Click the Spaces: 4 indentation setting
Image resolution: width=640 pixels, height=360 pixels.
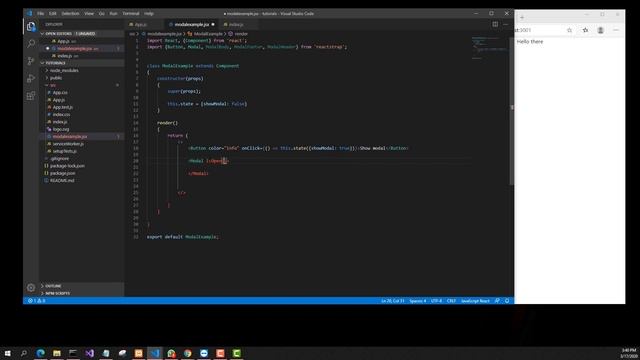tap(418, 301)
